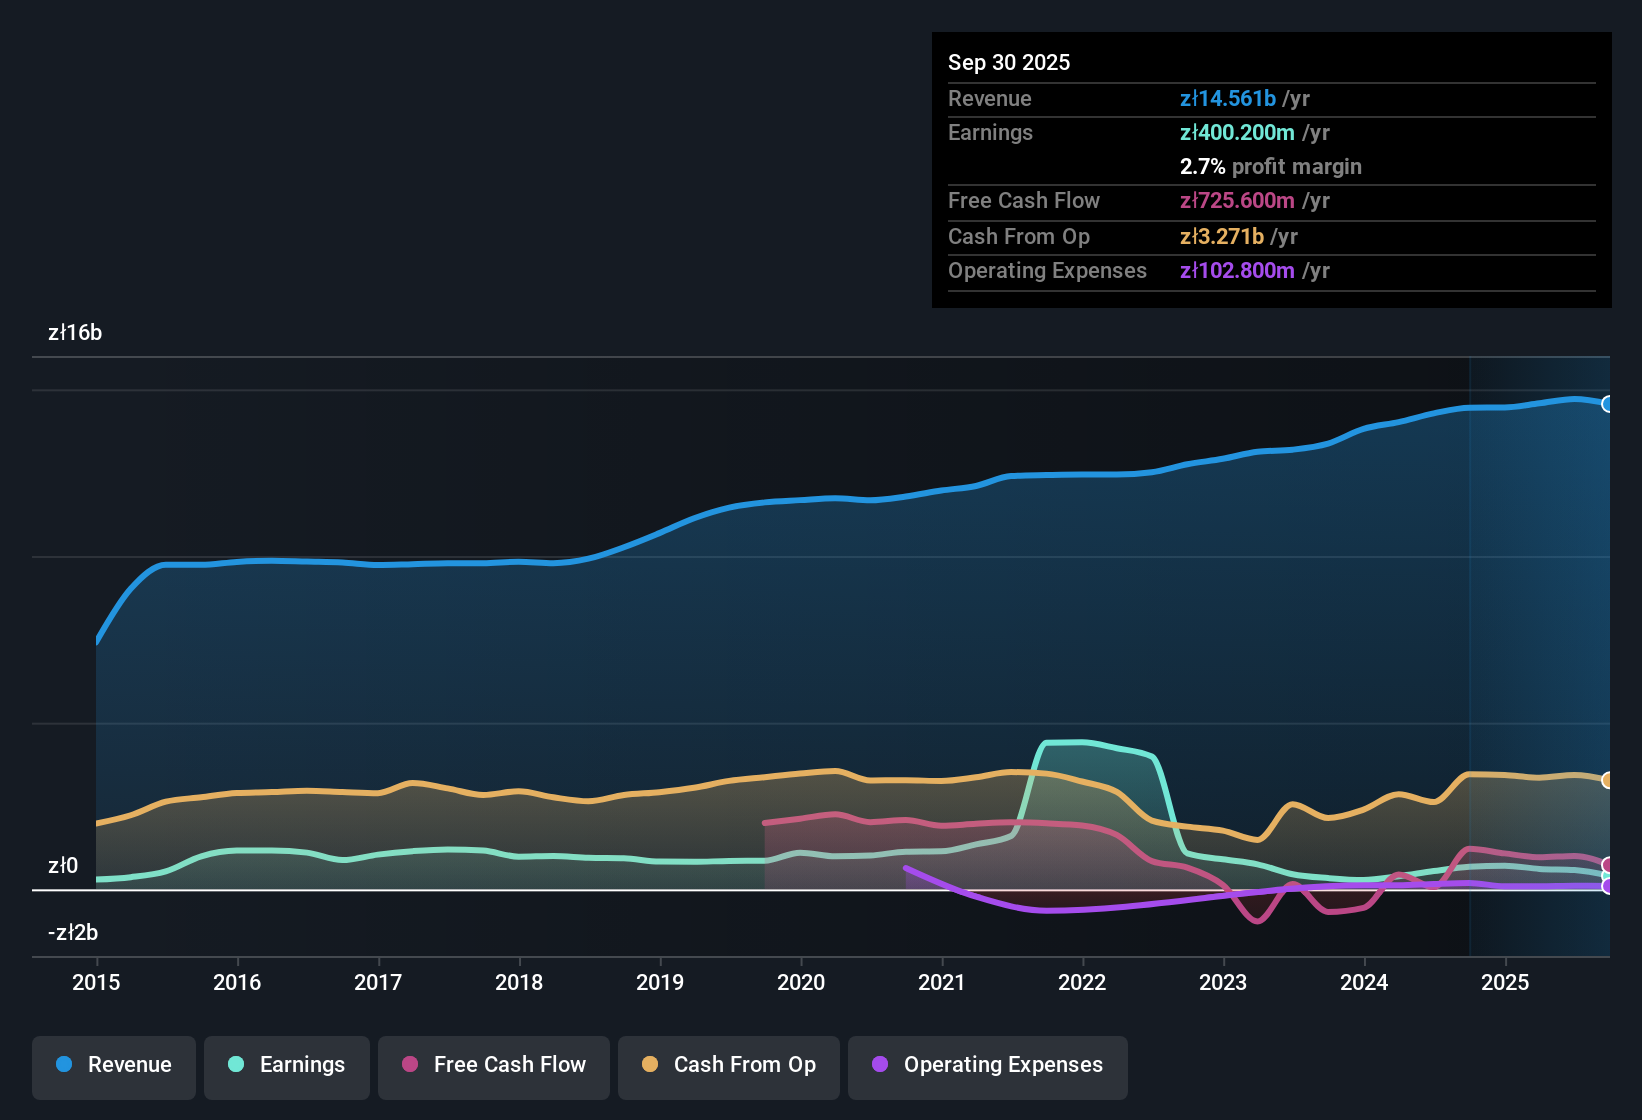Toggle the Revenue series visibility
The width and height of the screenshot is (1642, 1120).
(x=113, y=1065)
